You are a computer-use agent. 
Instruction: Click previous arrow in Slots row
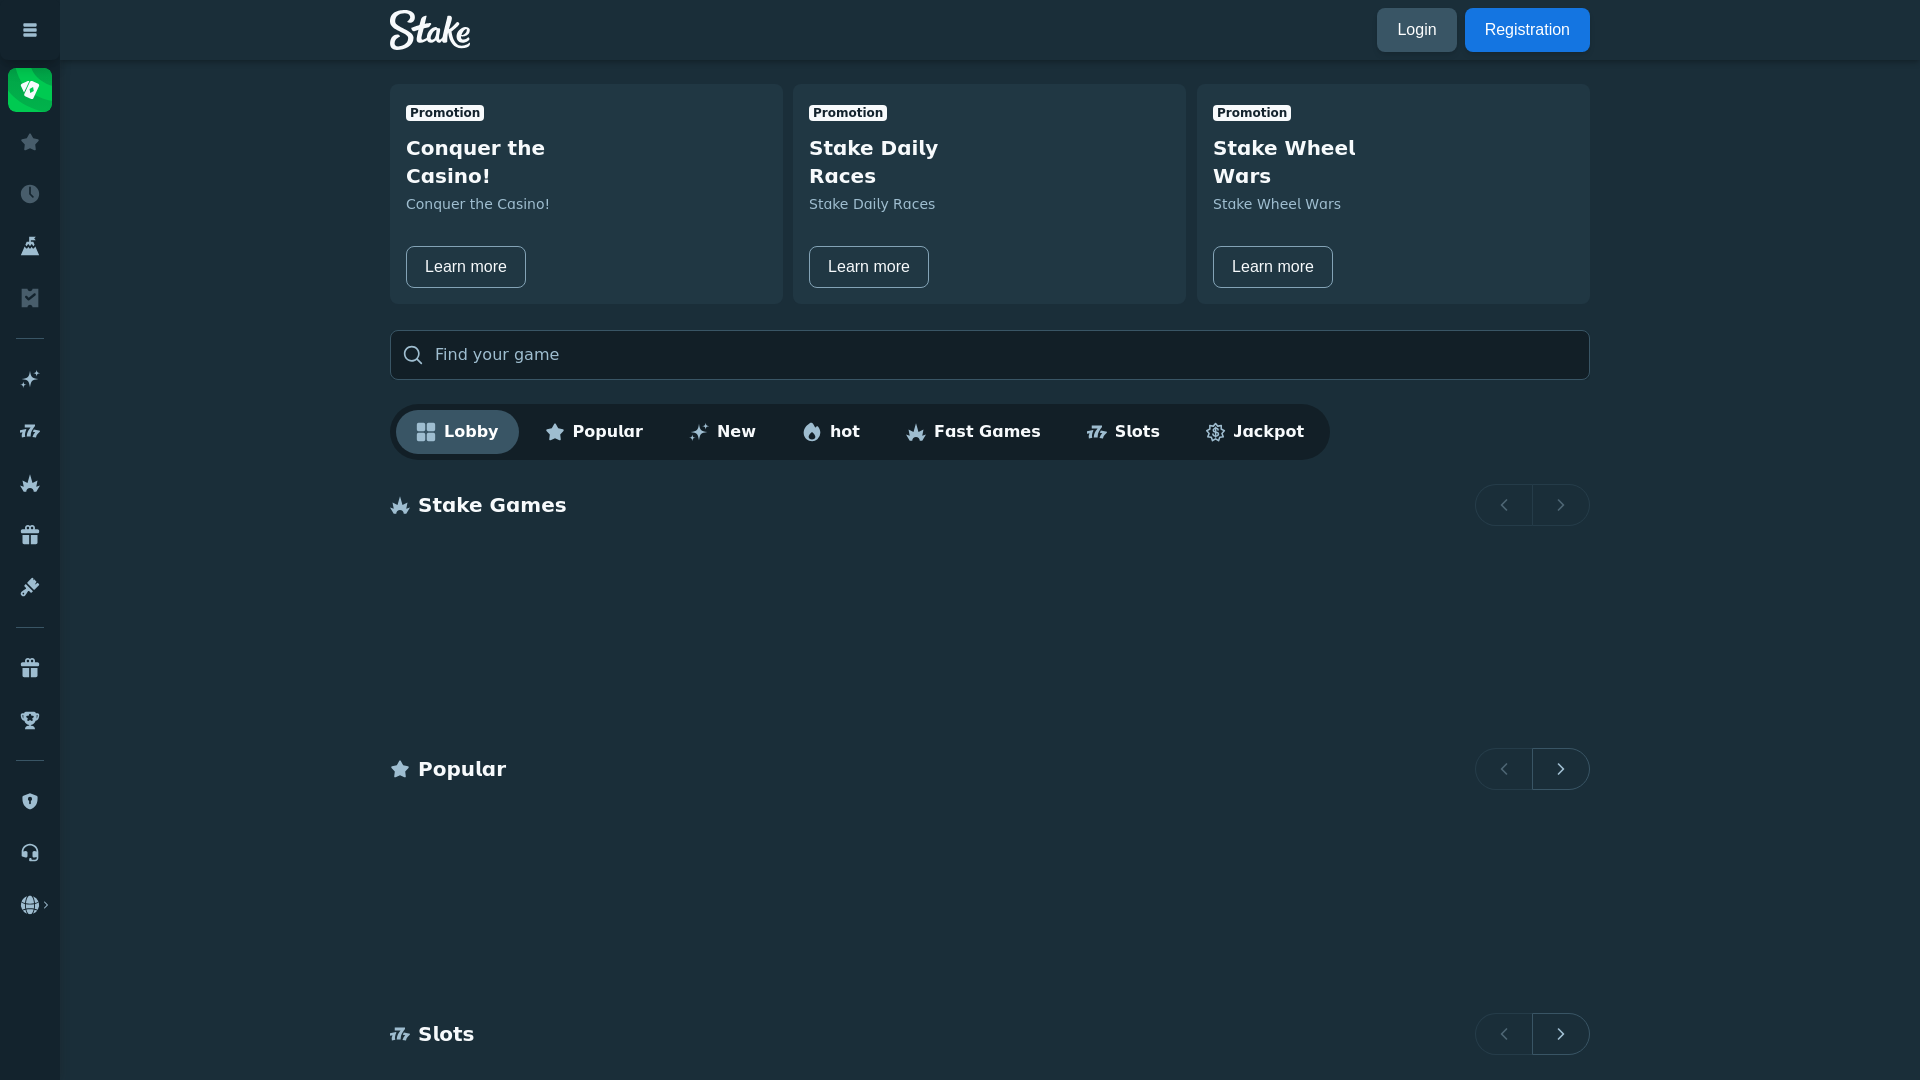[1504, 1034]
